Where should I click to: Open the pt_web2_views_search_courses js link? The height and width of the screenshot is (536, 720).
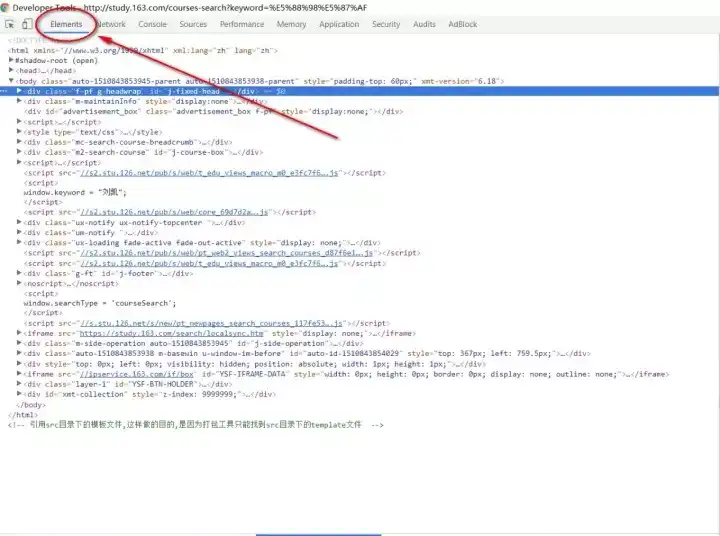226,253
